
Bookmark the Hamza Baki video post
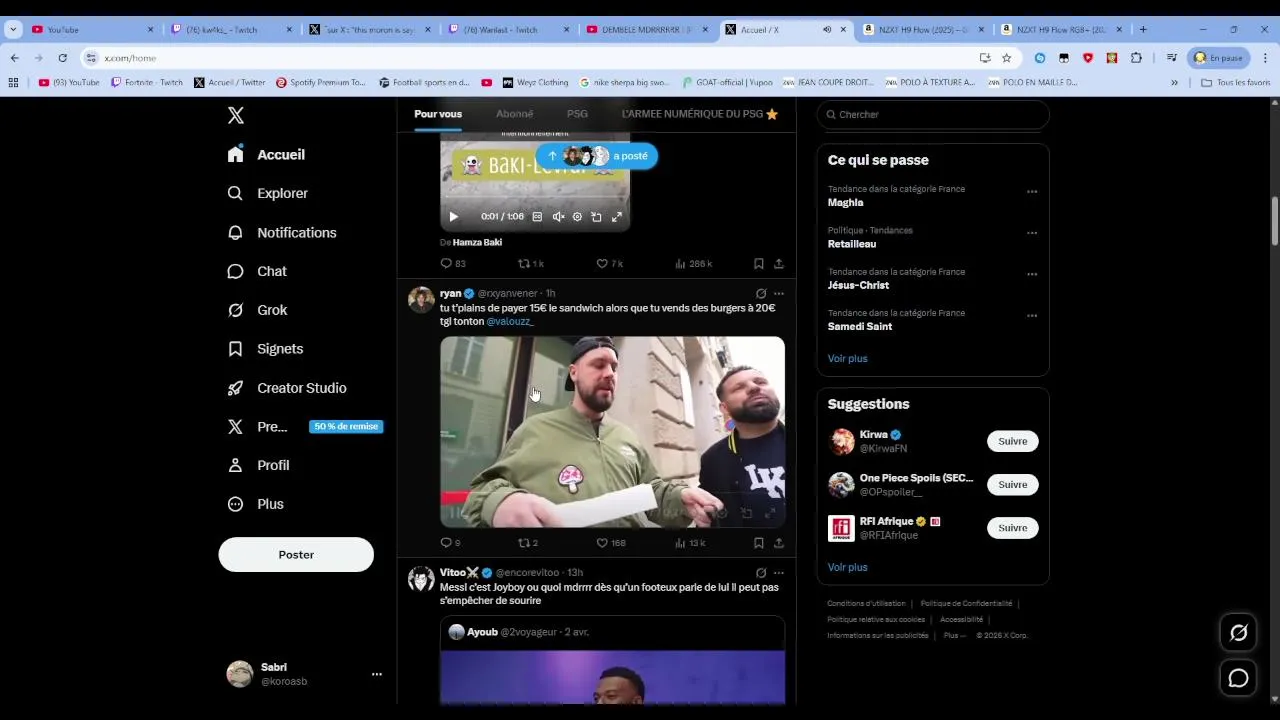click(x=759, y=264)
